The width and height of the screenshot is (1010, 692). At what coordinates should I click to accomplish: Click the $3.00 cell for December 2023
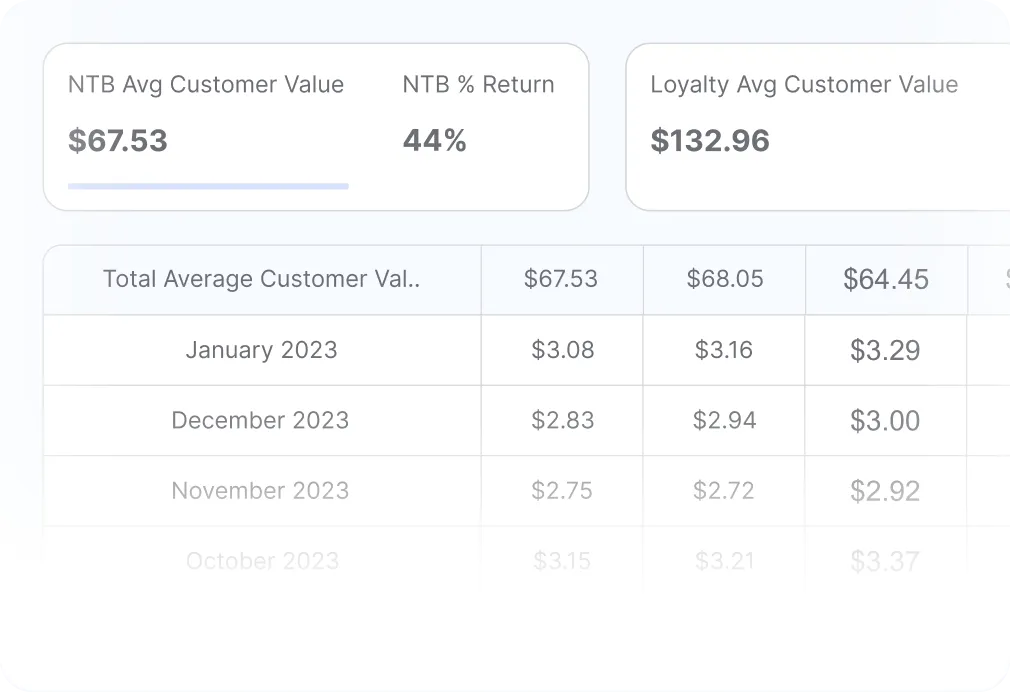pyautogui.click(x=885, y=420)
